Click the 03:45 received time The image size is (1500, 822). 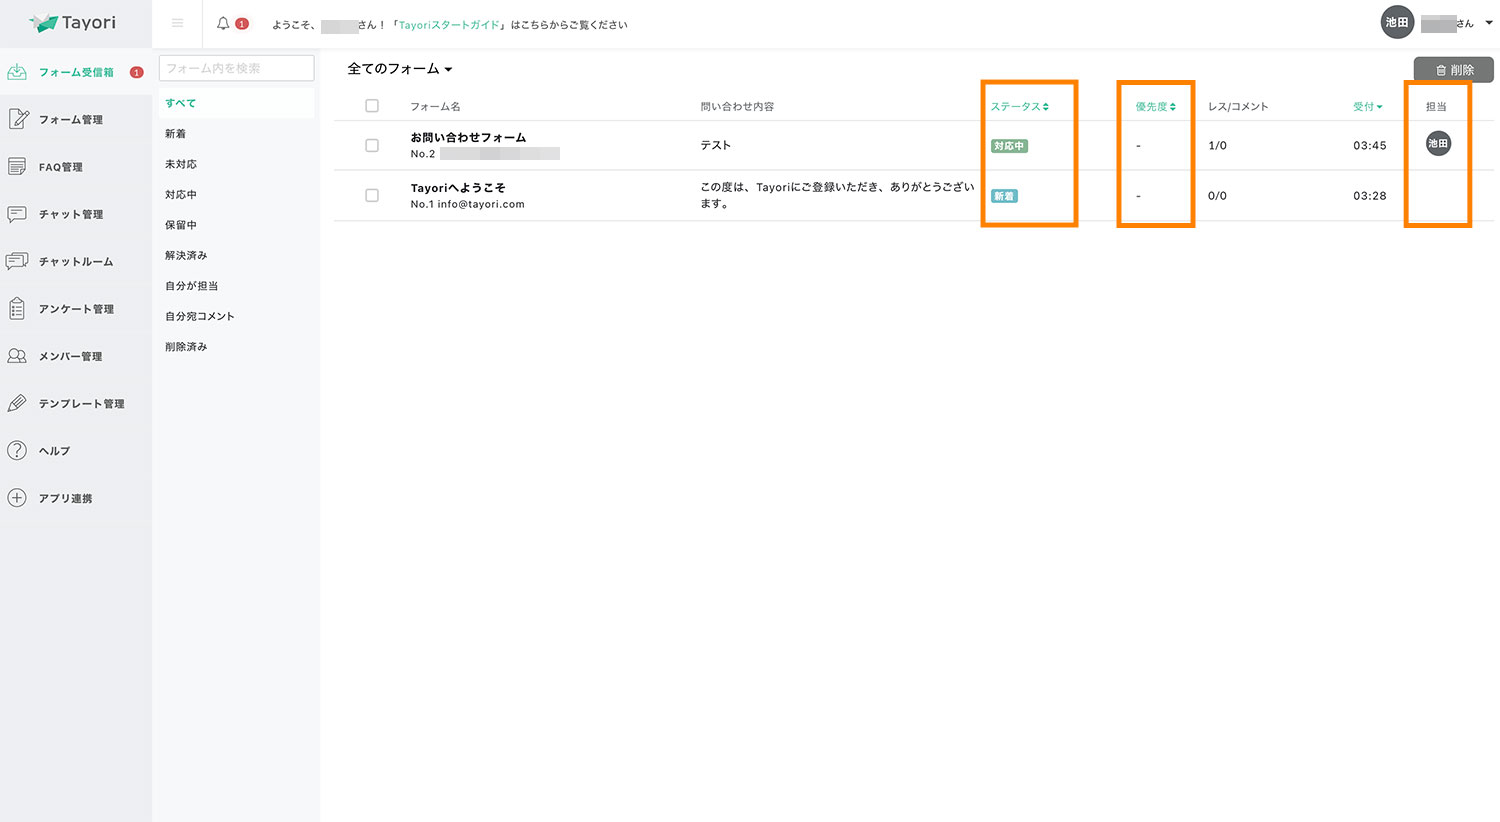(x=1369, y=146)
